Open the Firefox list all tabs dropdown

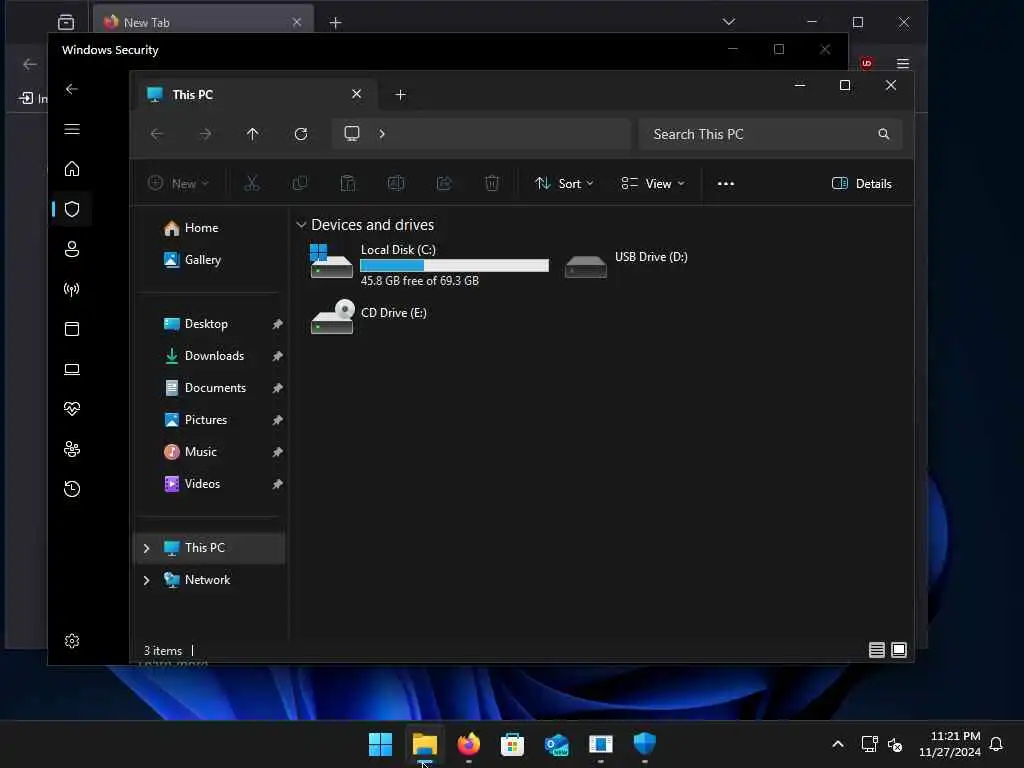coord(729,22)
